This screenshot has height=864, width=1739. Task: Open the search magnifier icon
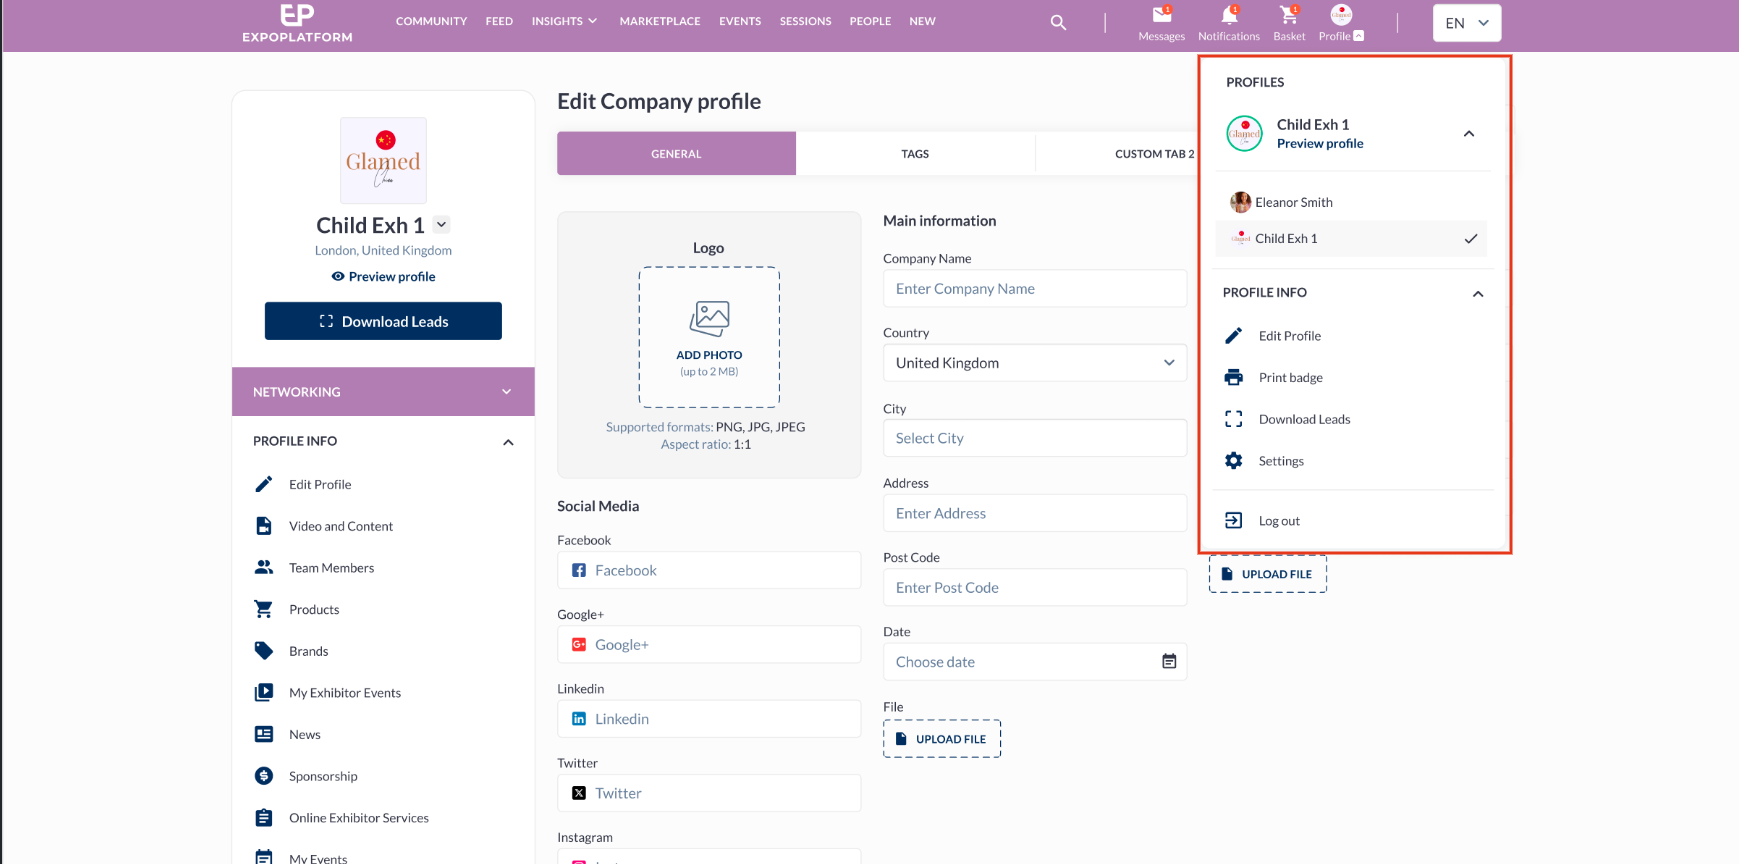(x=1058, y=22)
